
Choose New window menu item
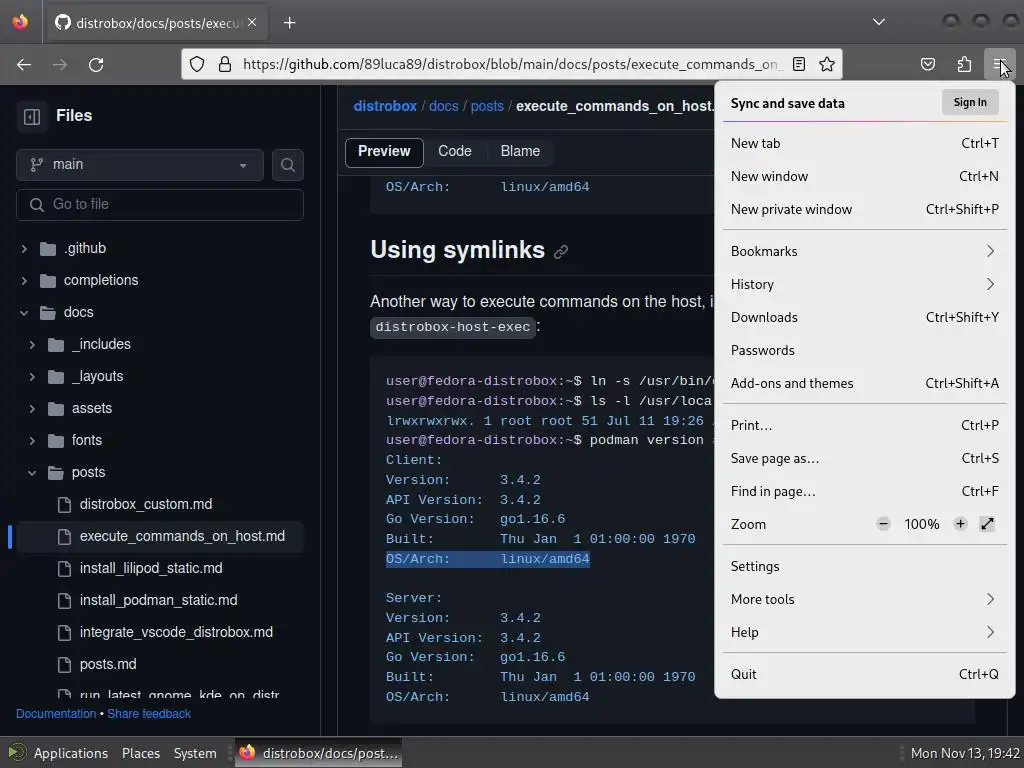click(x=865, y=176)
